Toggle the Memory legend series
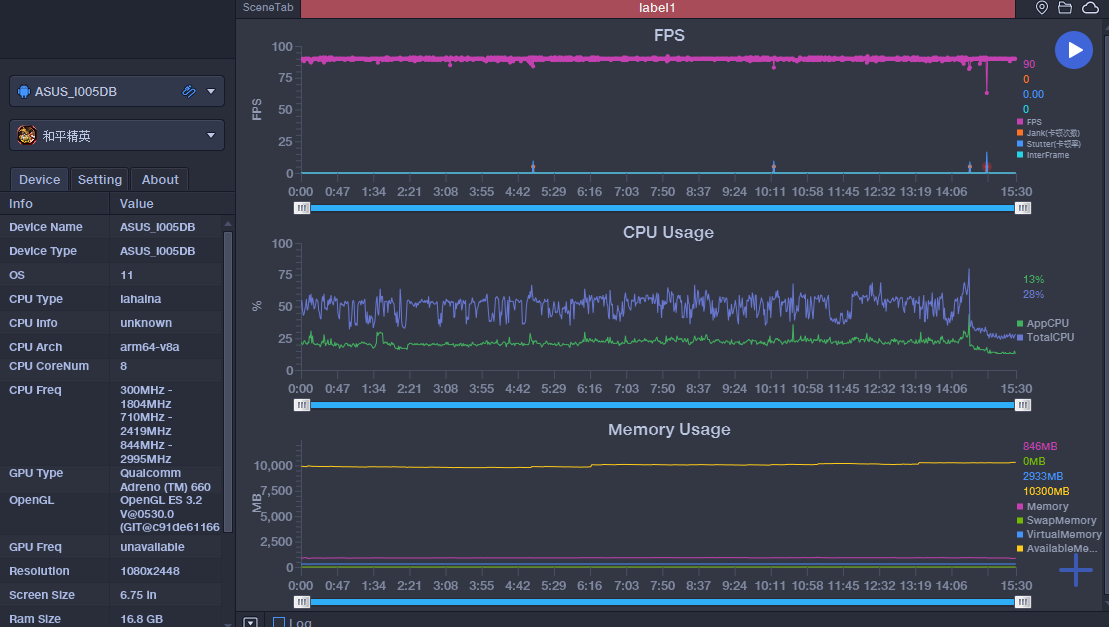Screen dimensions: 1109x627 tap(1043, 506)
